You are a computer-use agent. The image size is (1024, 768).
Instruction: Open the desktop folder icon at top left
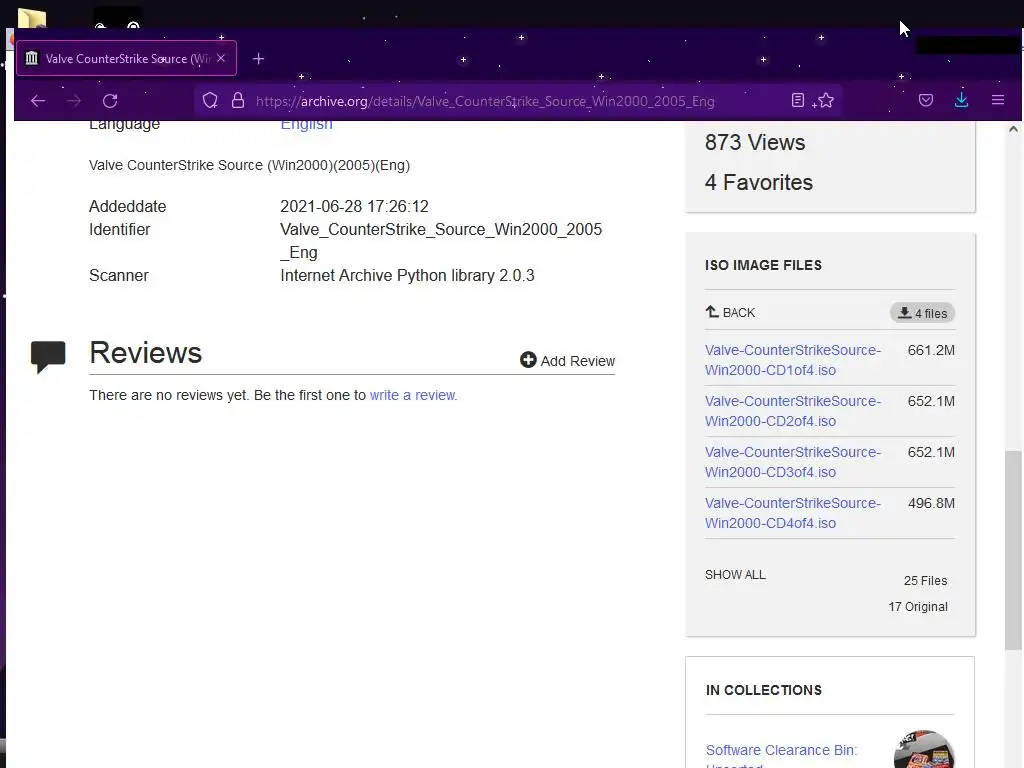coord(31,18)
